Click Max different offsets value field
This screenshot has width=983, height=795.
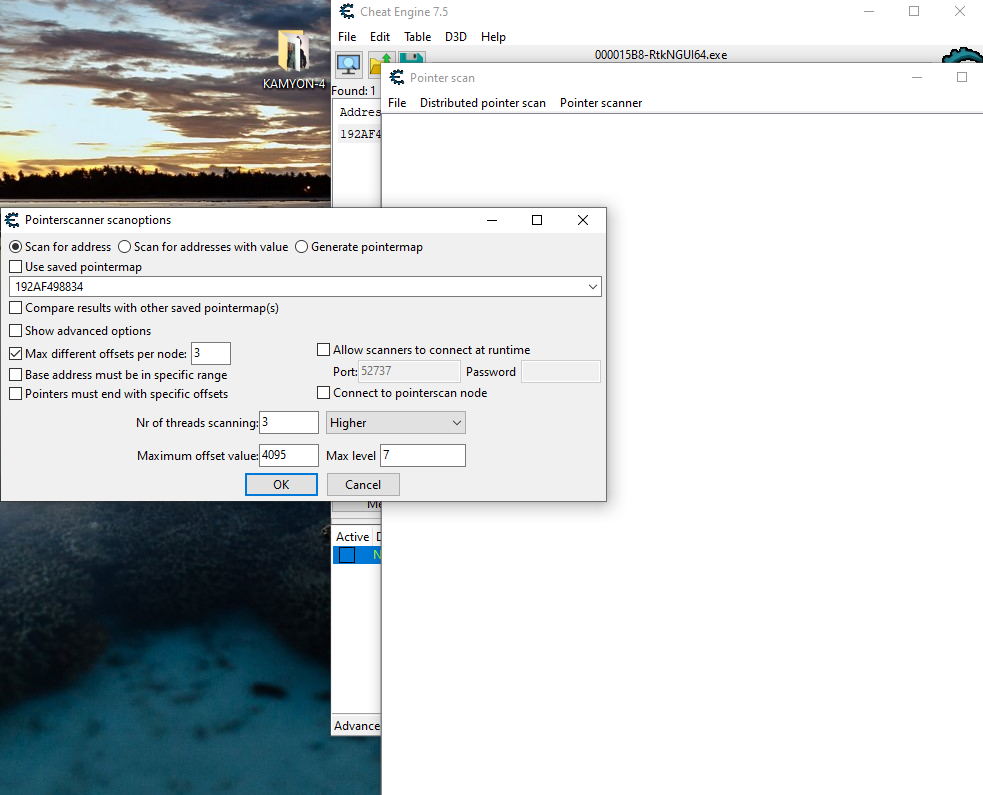coord(211,354)
